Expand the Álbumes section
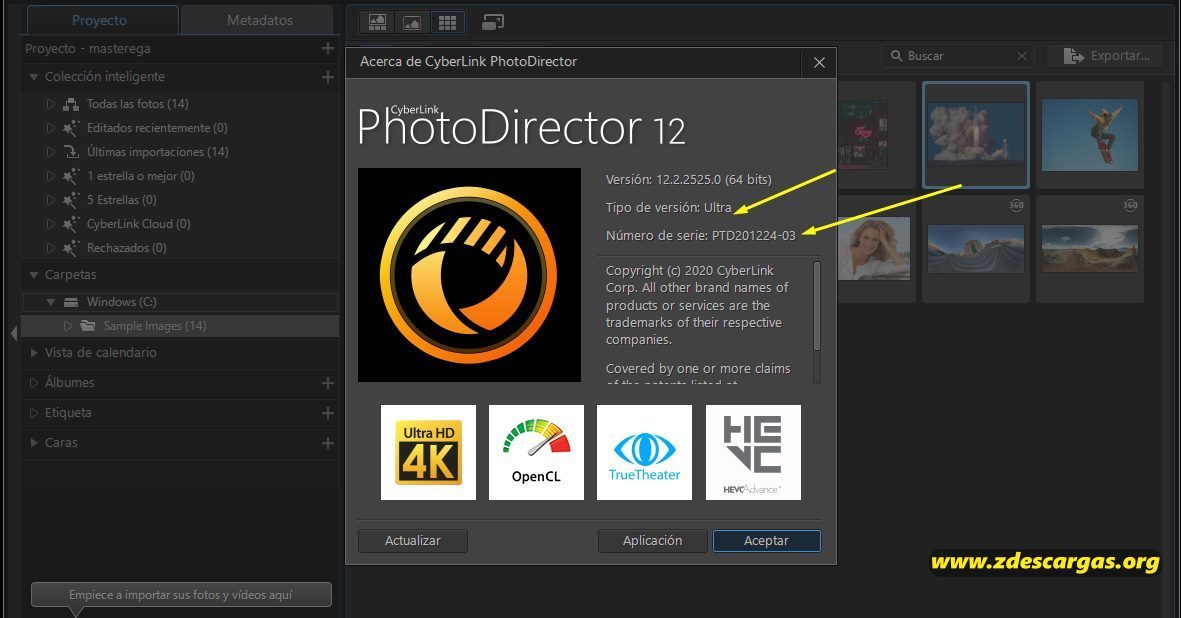1181x618 pixels. 34,383
